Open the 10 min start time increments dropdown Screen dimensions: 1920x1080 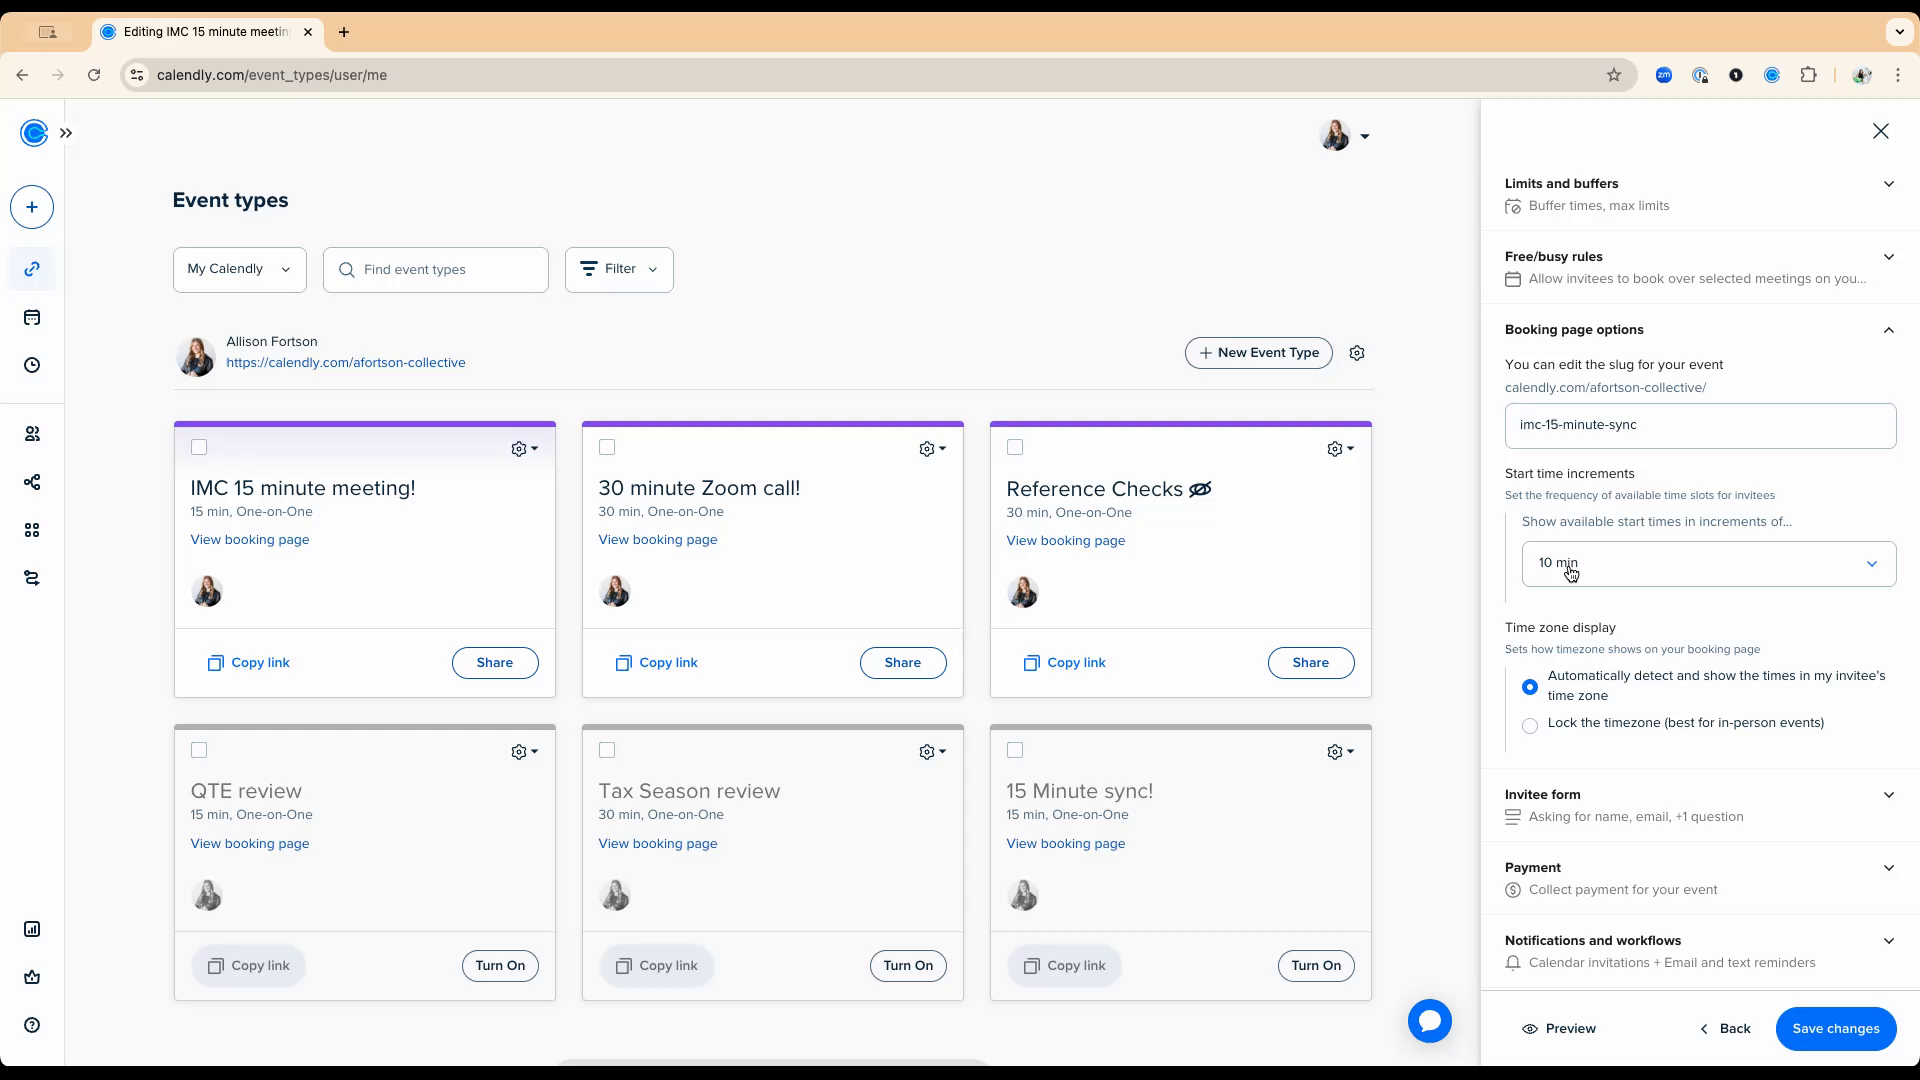[x=1708, y=564]
